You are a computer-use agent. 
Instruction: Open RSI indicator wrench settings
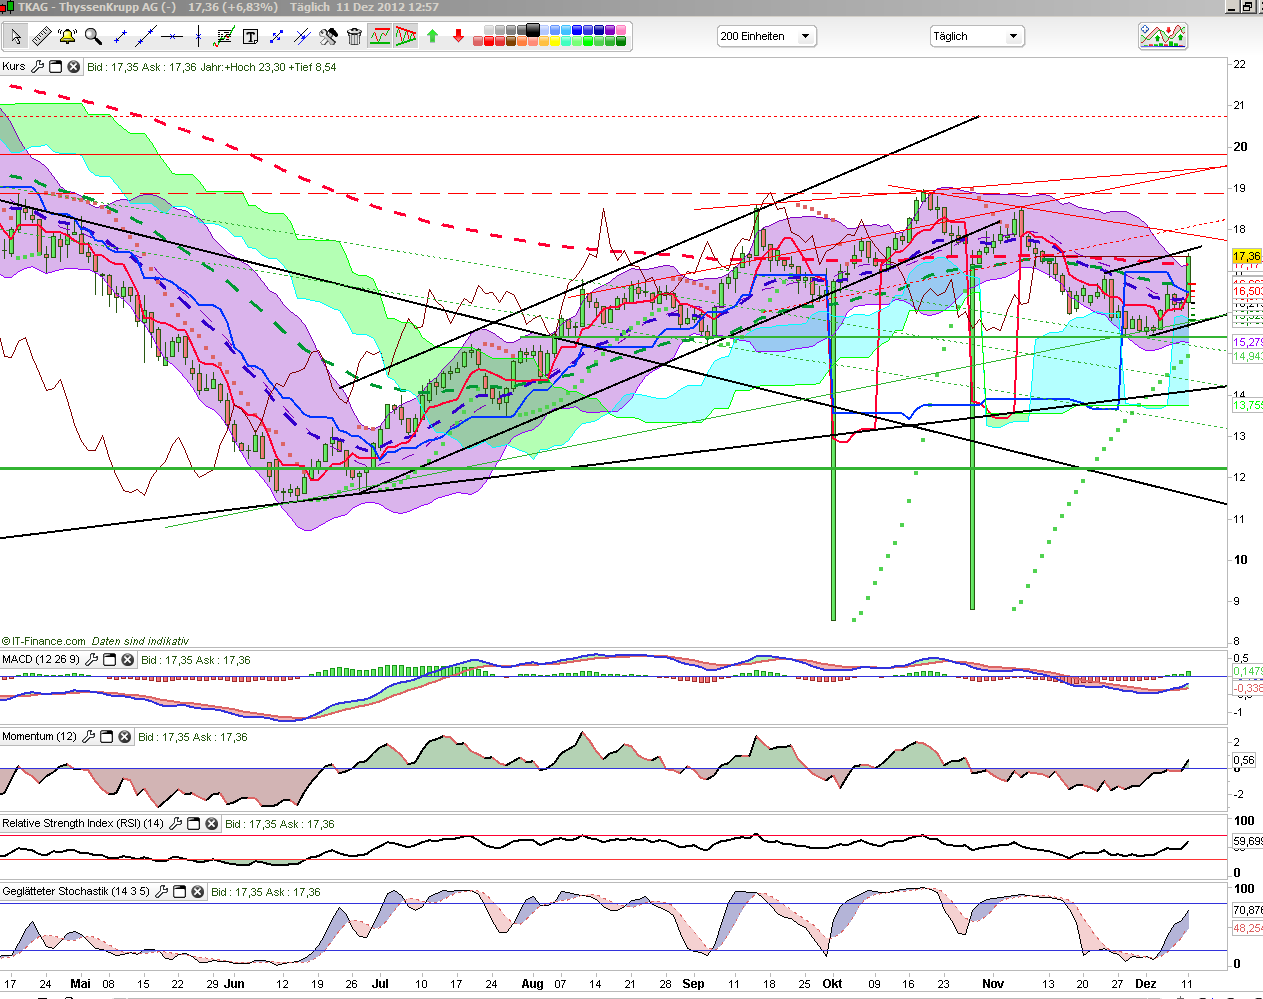click(176, 824)
